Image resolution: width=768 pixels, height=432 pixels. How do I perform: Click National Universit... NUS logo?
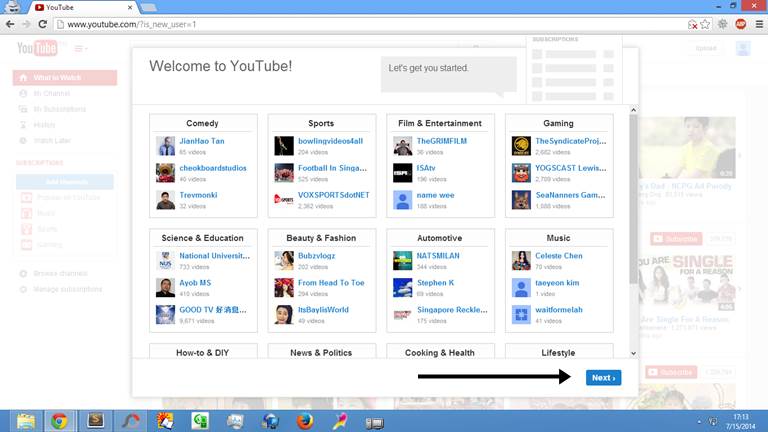166,261
